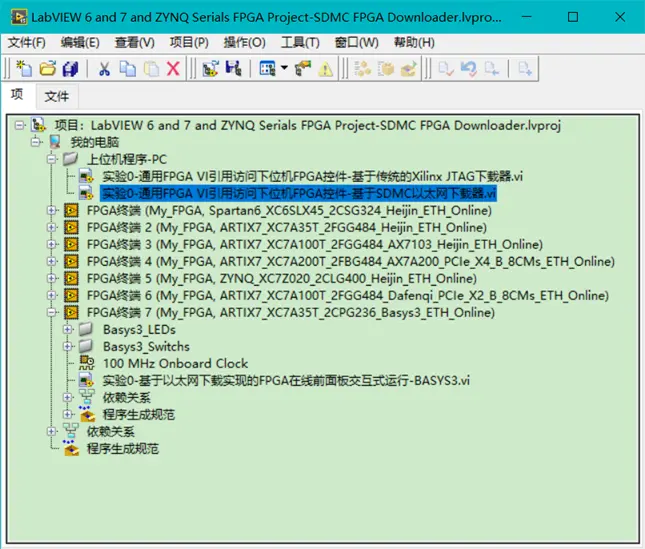Select the 我的电脑 item

pos(94,142)
